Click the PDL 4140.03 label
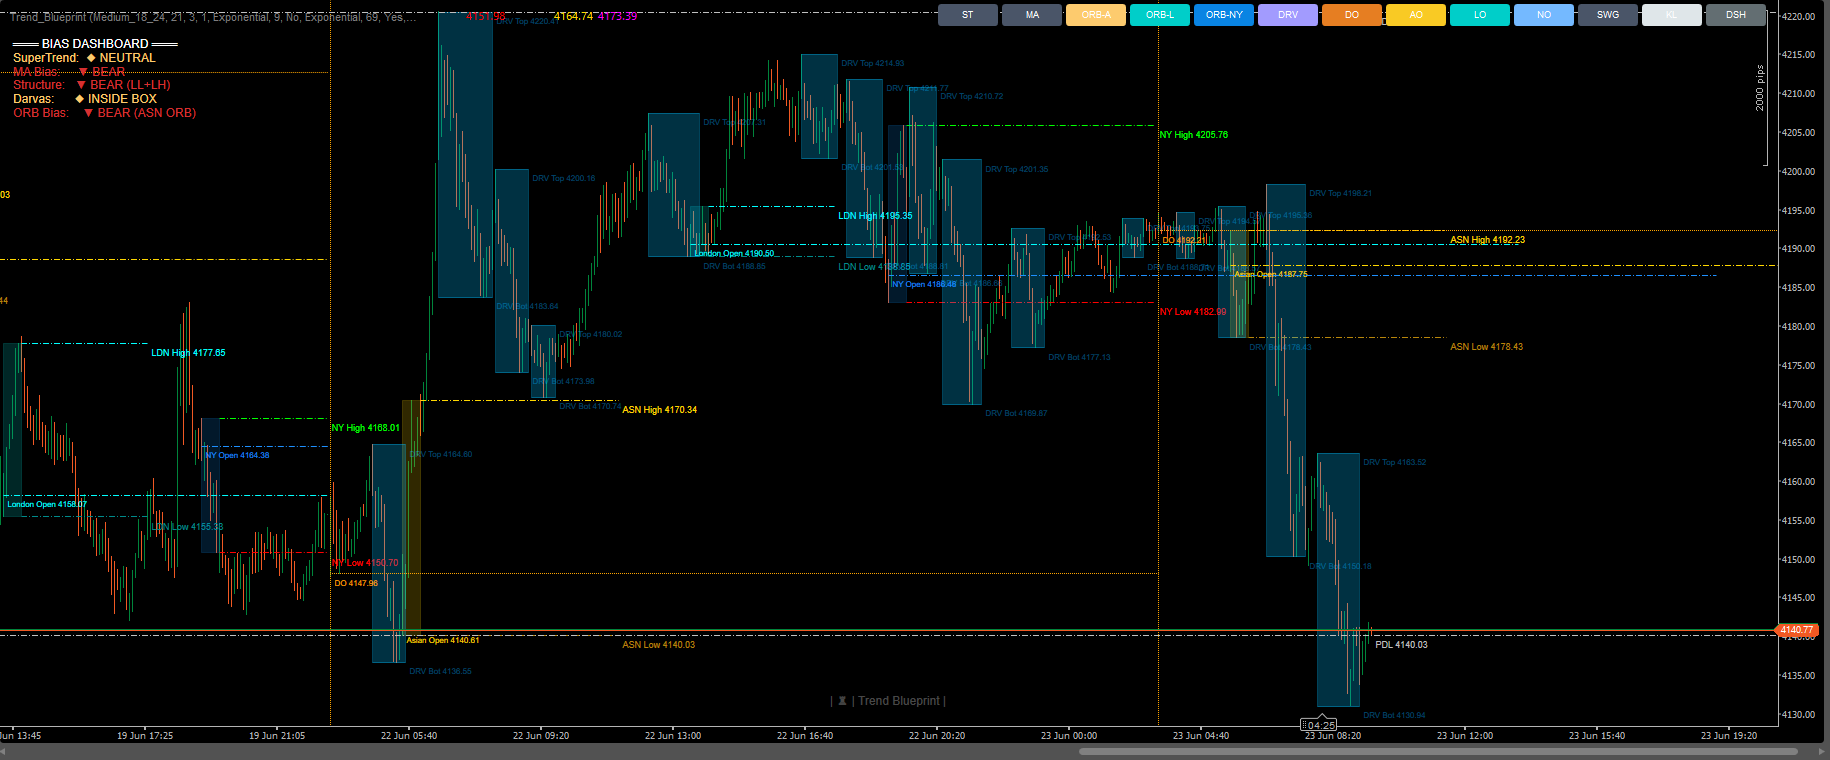The width and height of the screenshot is (1830, 760). click(1402, 645)
